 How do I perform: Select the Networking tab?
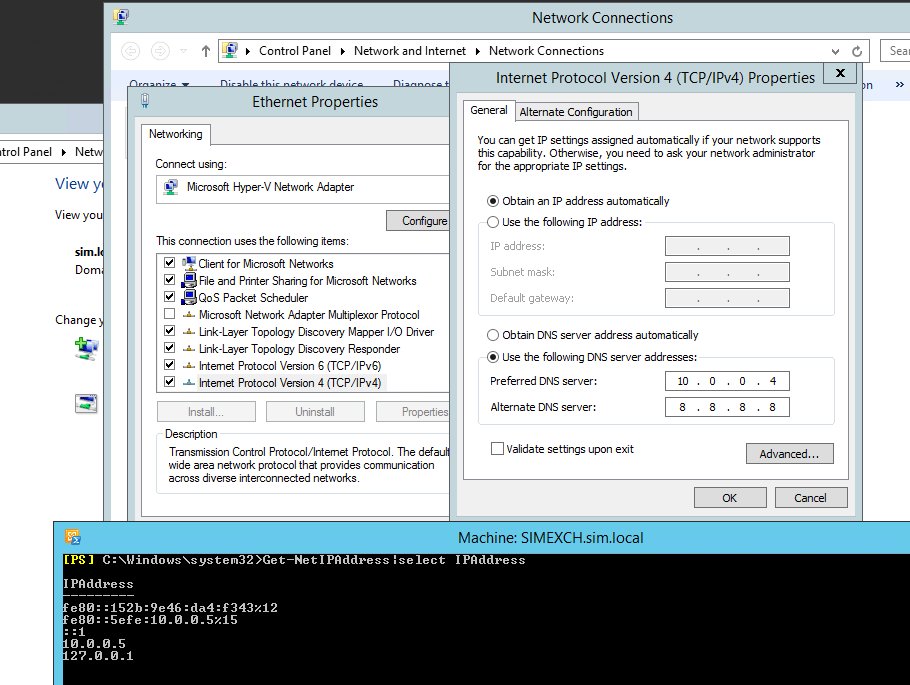point(175,134)
